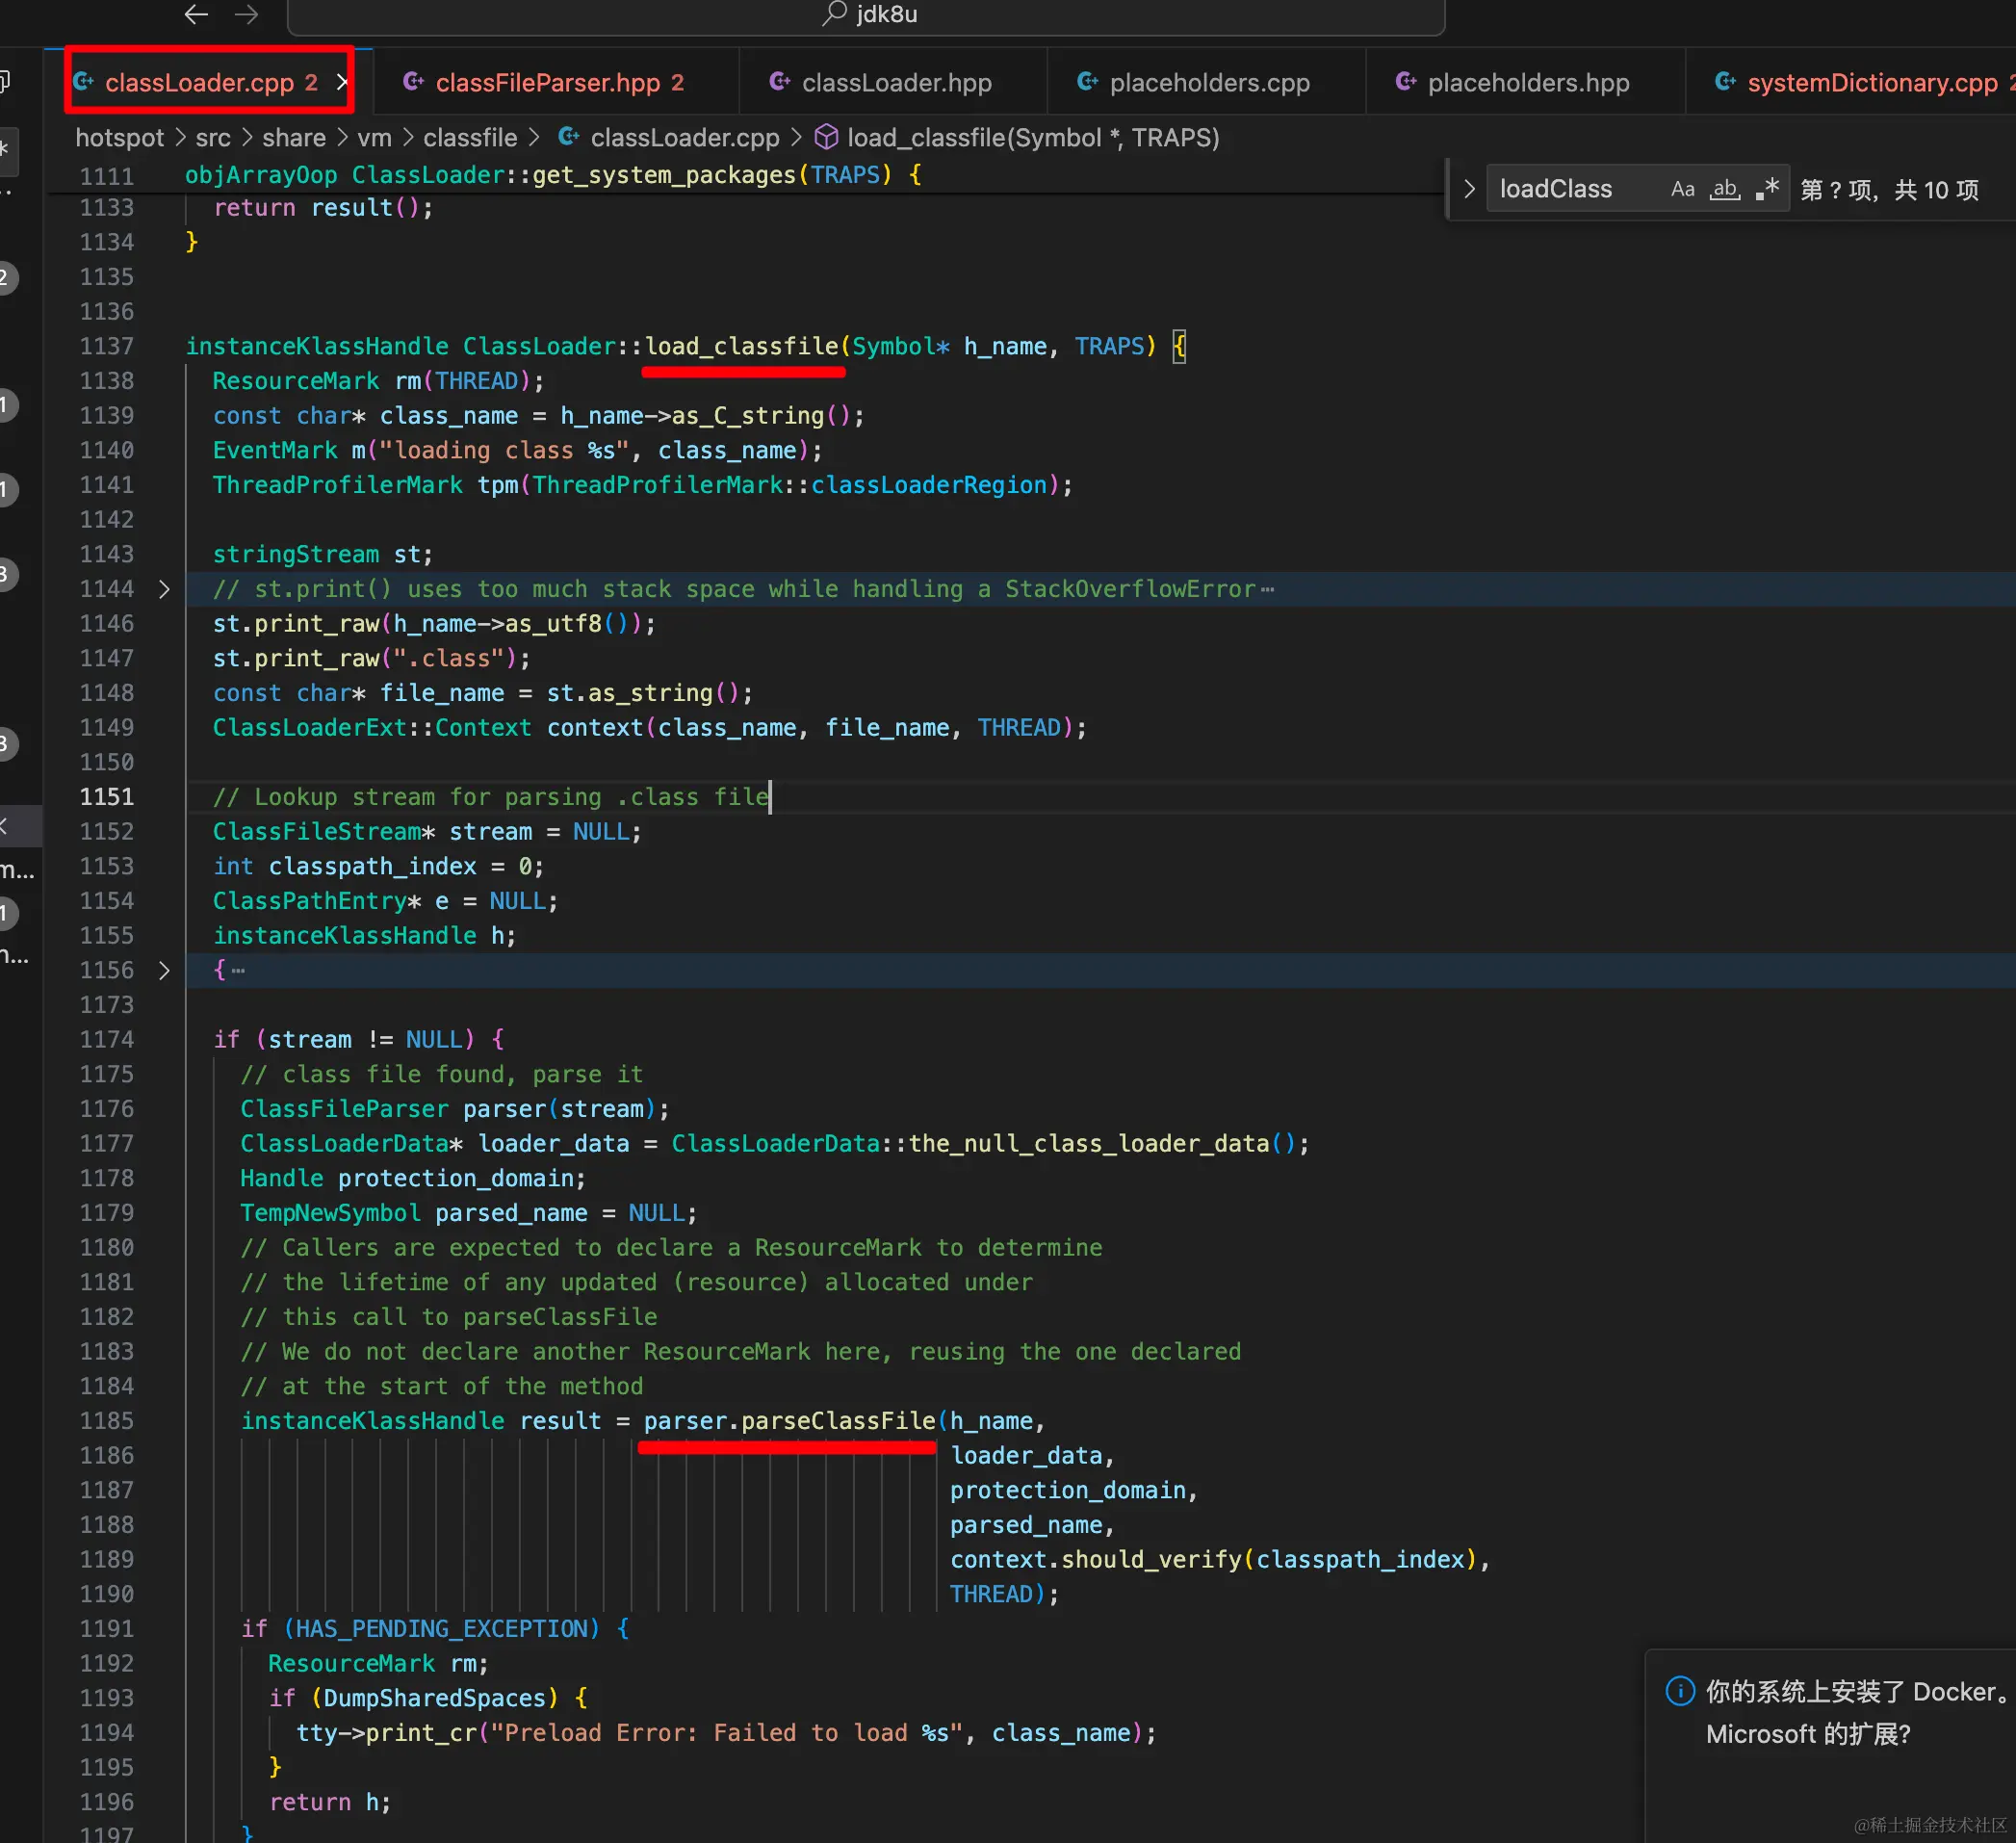This screenshot has height=1843, width=2016.
Task: Click the hotspot folder in breadcrumb
Action: click(119, 137)
